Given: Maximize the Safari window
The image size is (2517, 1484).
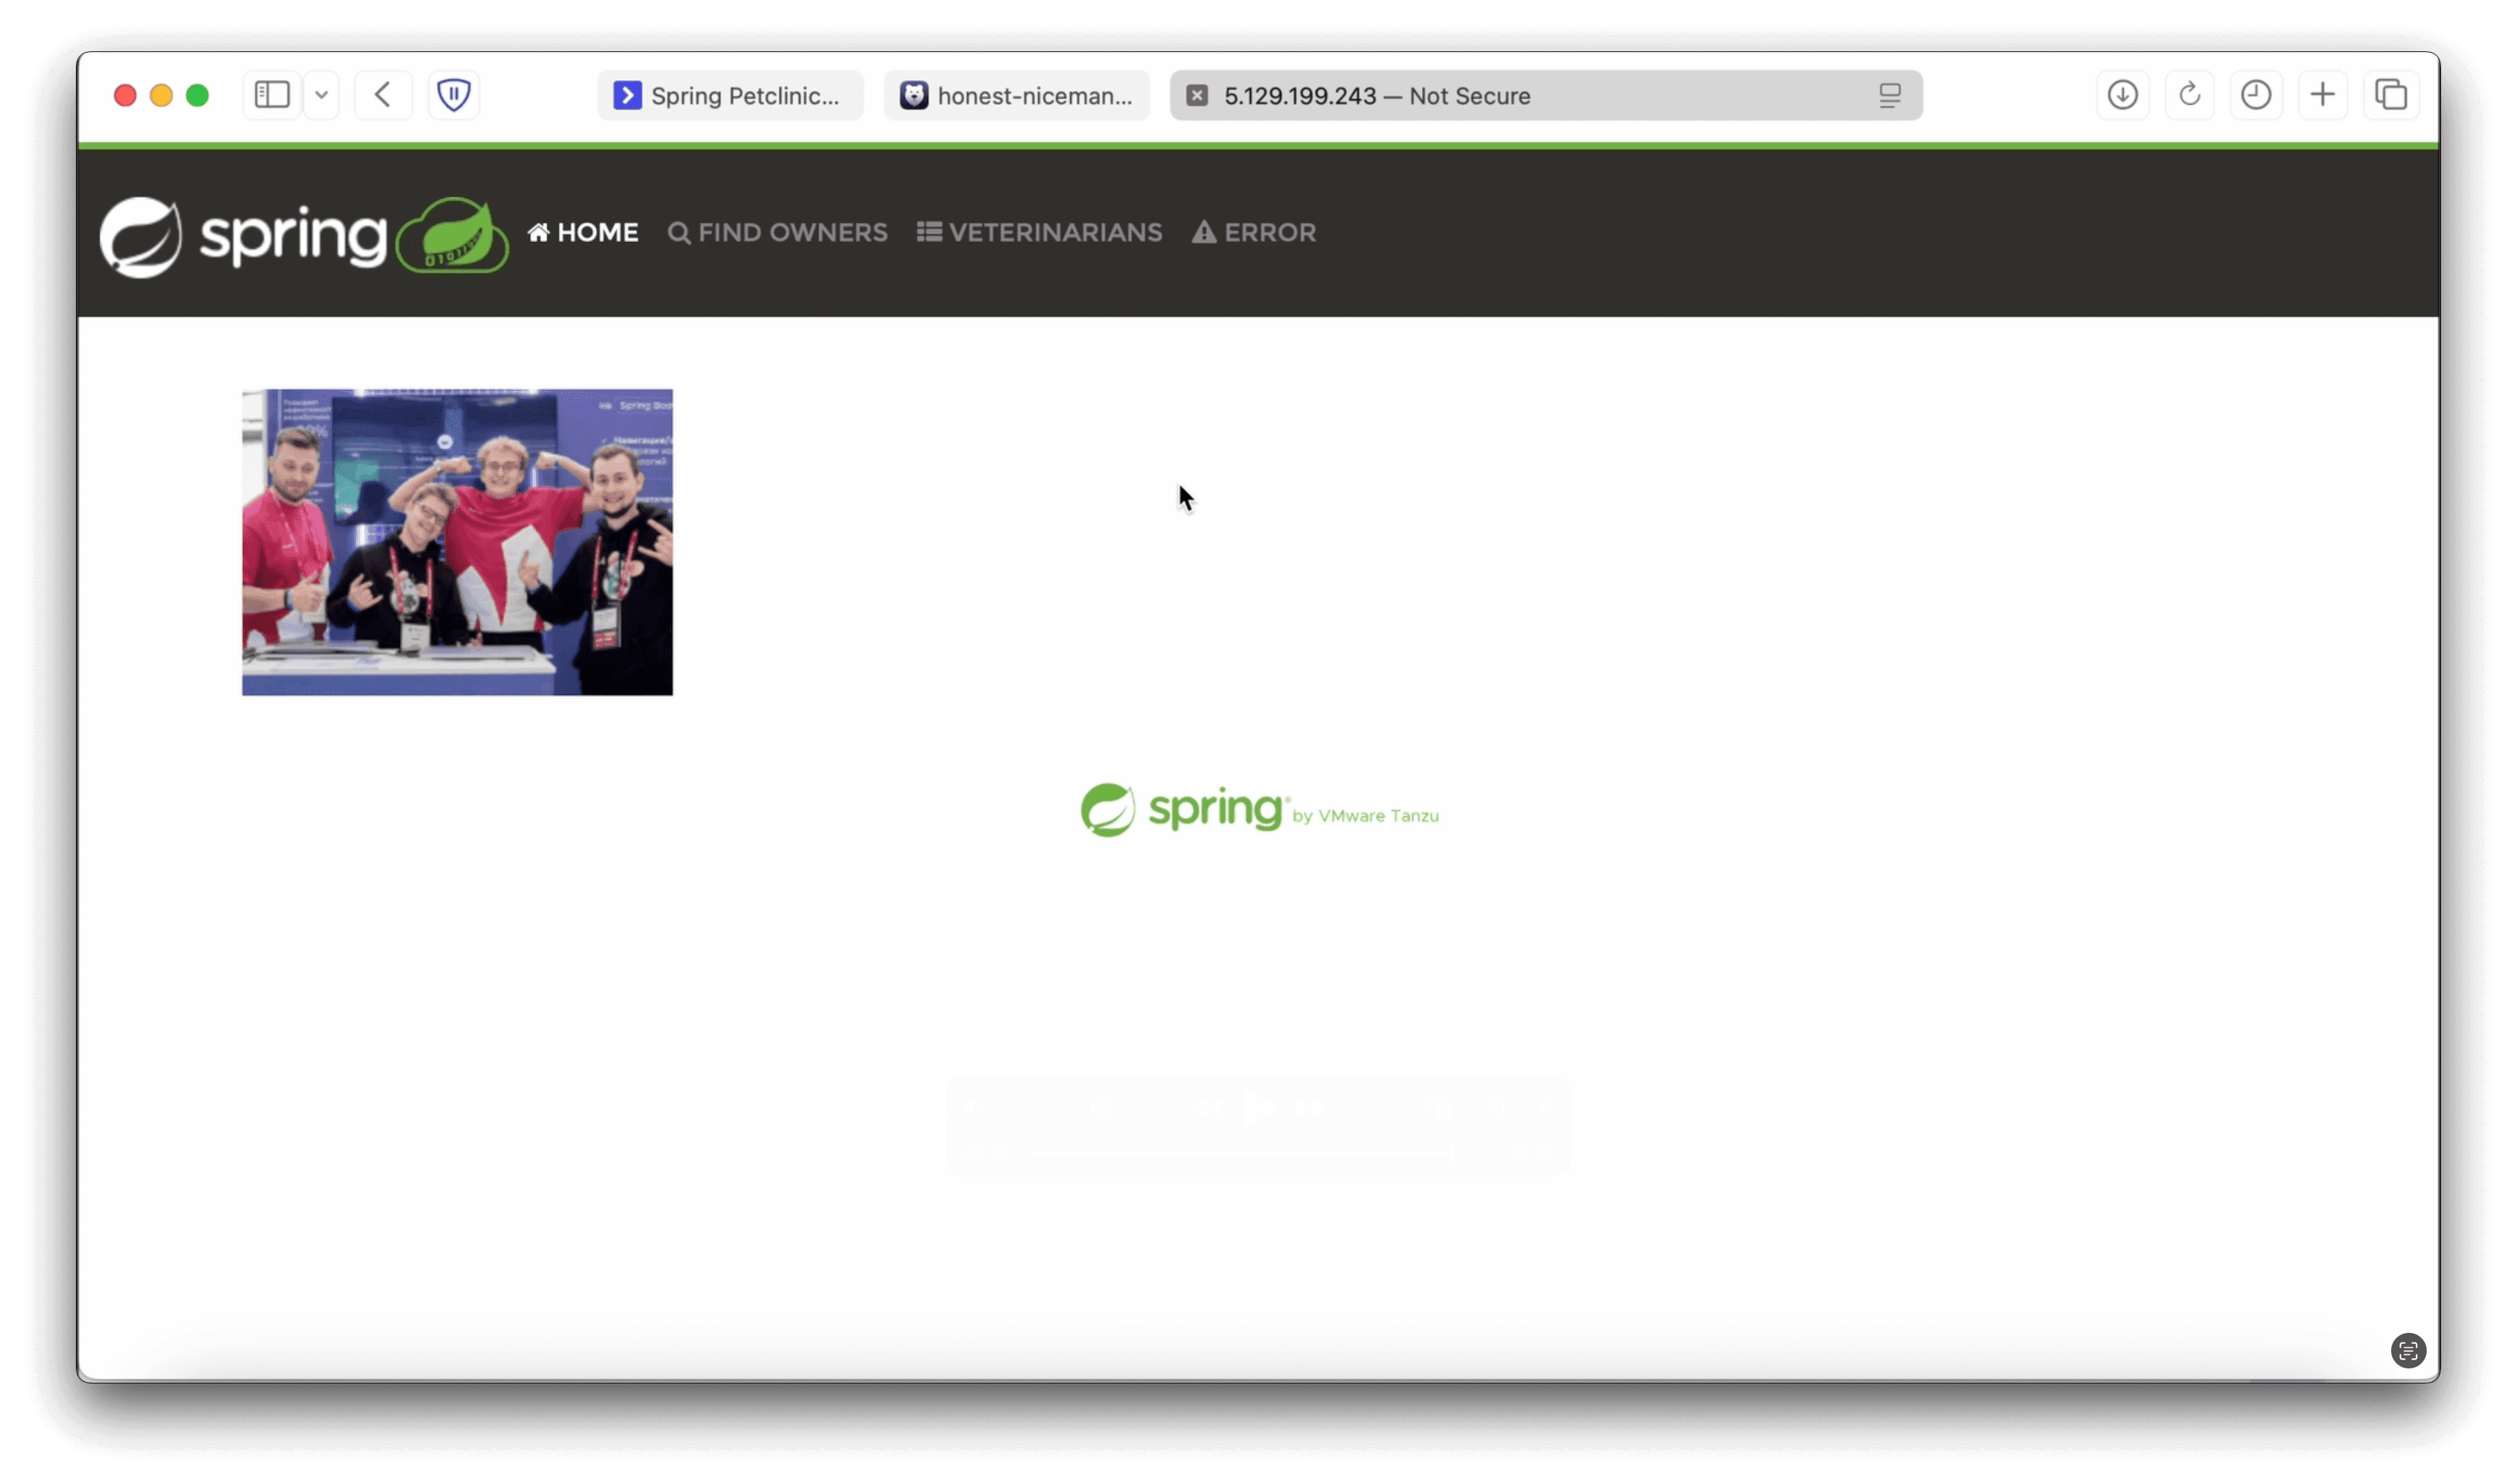Looking at the screenshot, I should 198,95.
